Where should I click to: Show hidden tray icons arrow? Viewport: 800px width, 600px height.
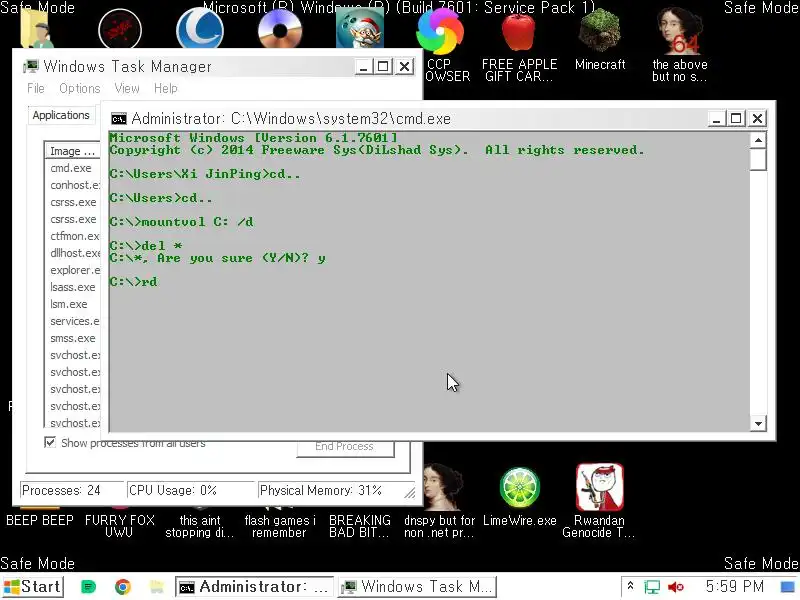(x=631, y=586)
